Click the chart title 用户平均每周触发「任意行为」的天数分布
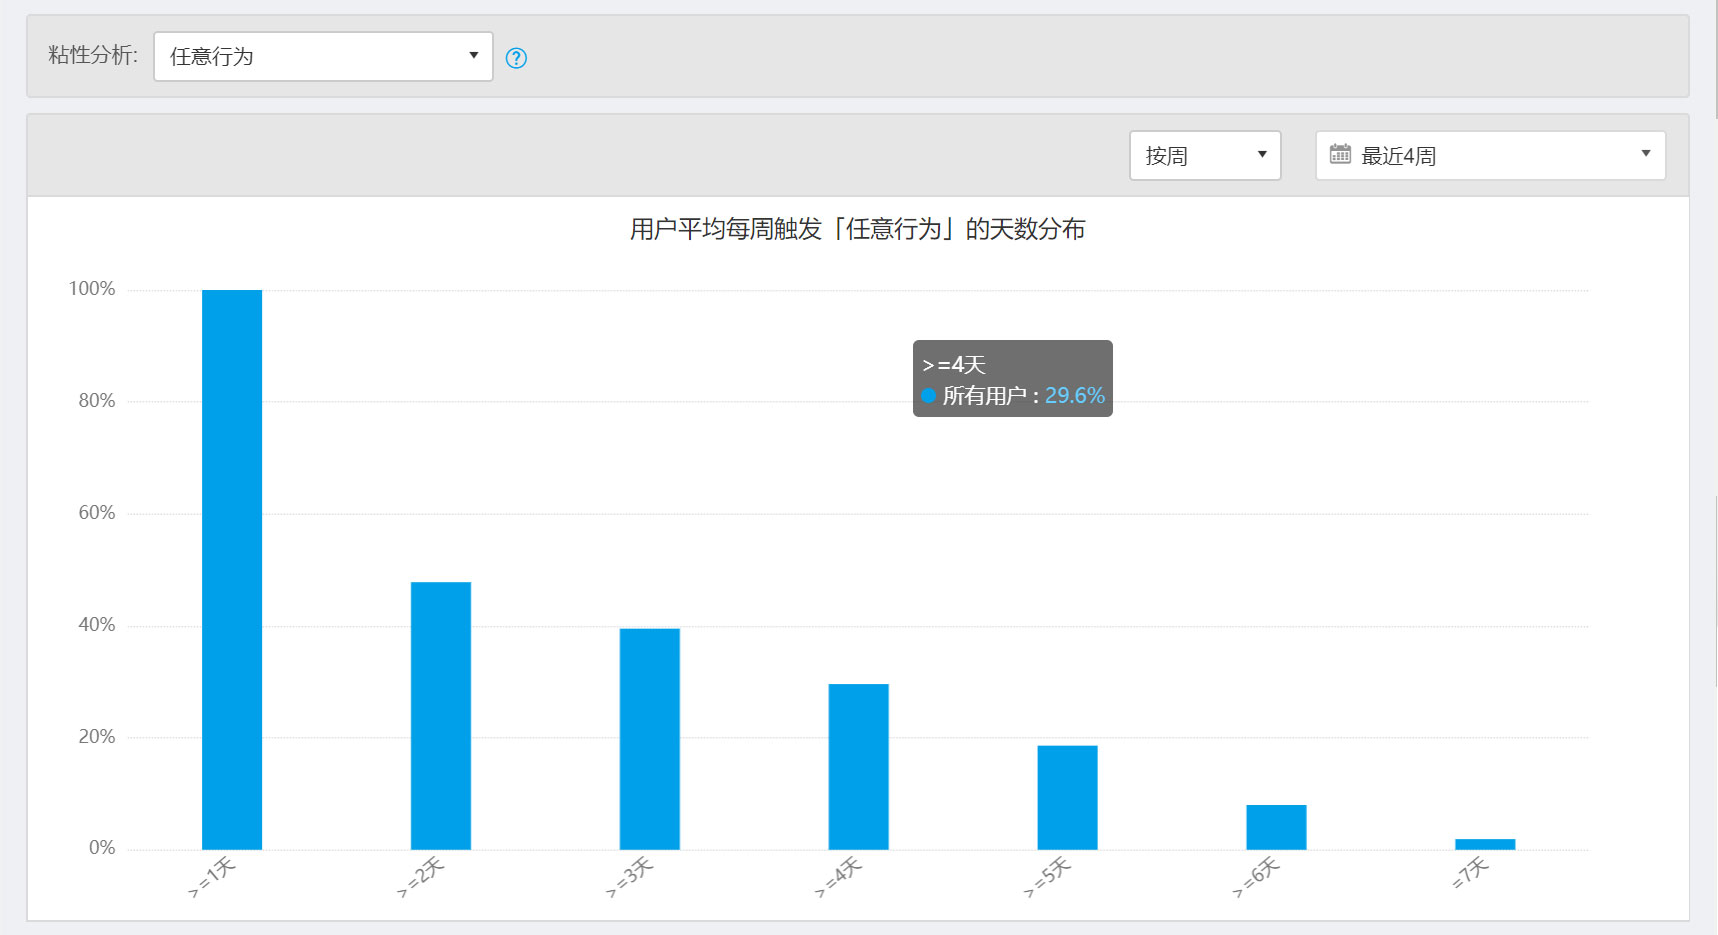 (857, 229)
